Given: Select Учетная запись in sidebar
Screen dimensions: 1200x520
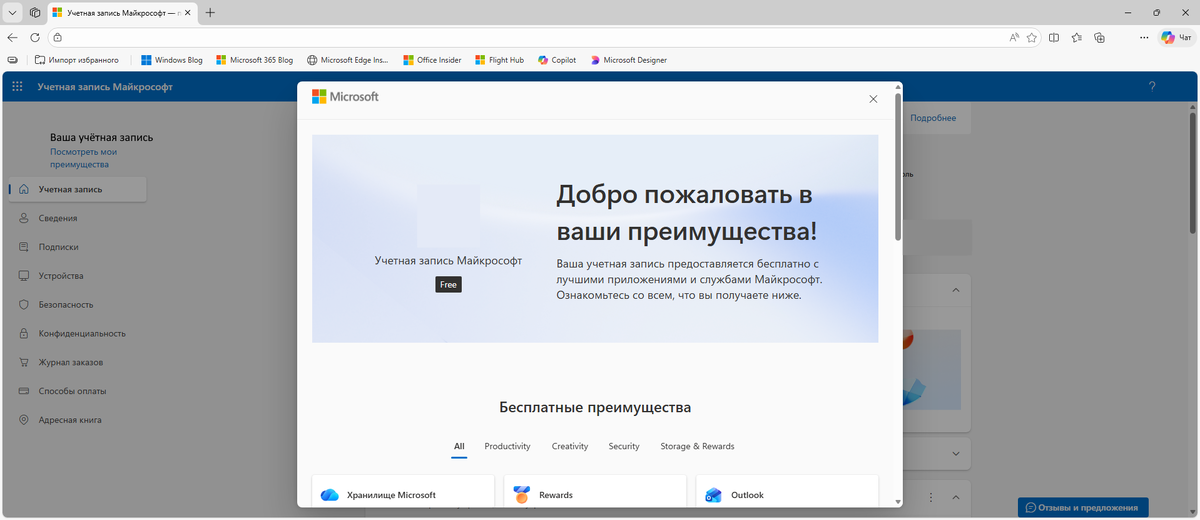Looking at the screenshot, I should (77, 189).
